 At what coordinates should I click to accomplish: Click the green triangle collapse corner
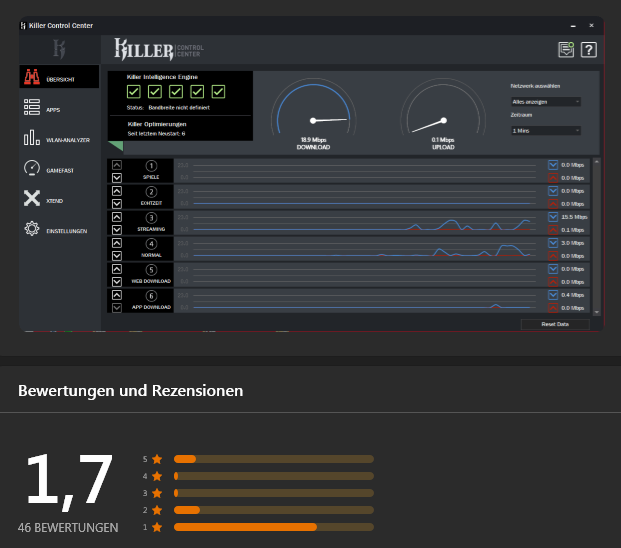click(x=115, y=146)
